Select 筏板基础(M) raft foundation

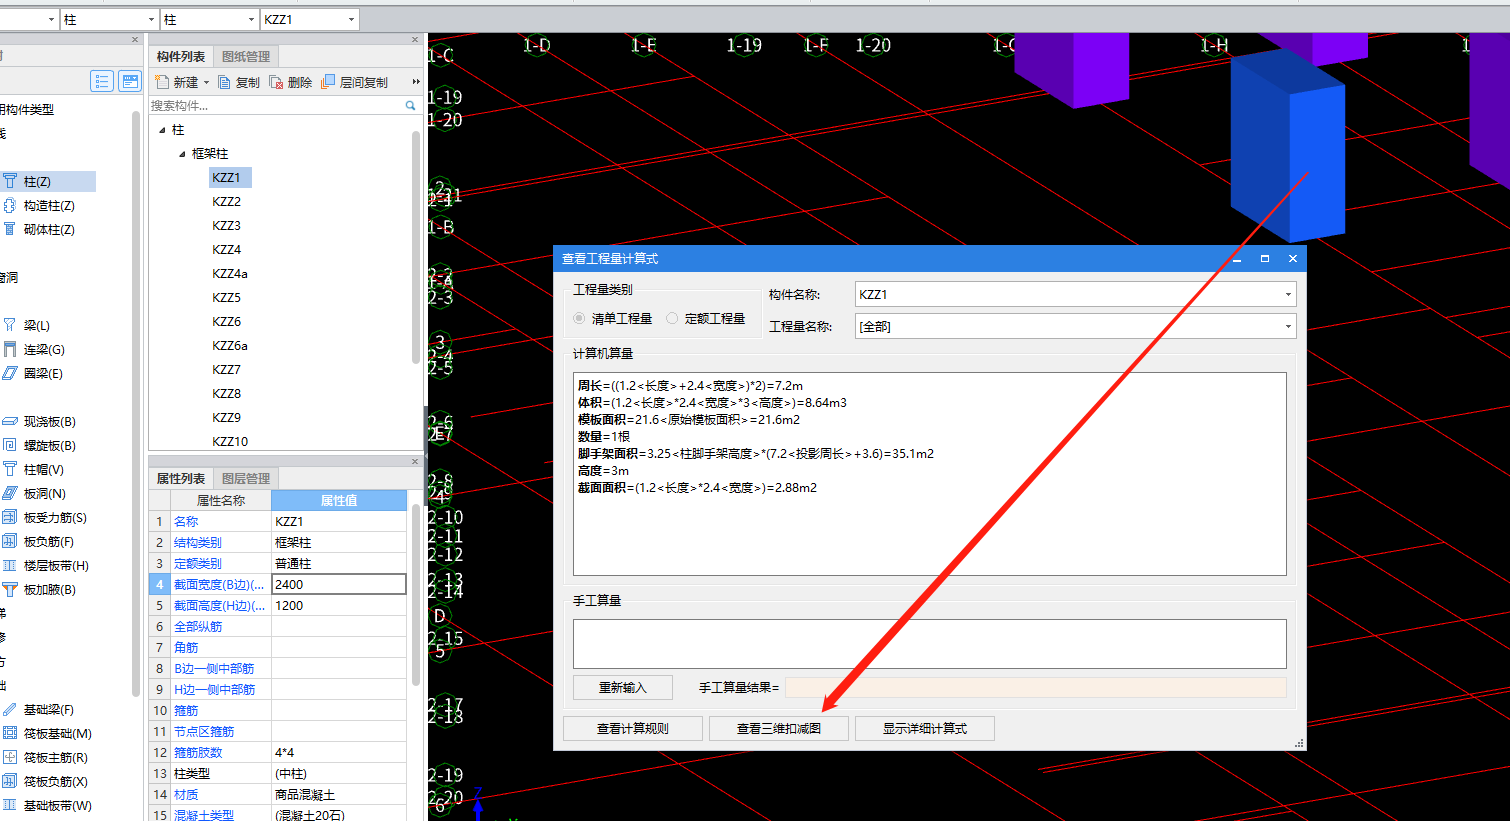click(57, 733)
